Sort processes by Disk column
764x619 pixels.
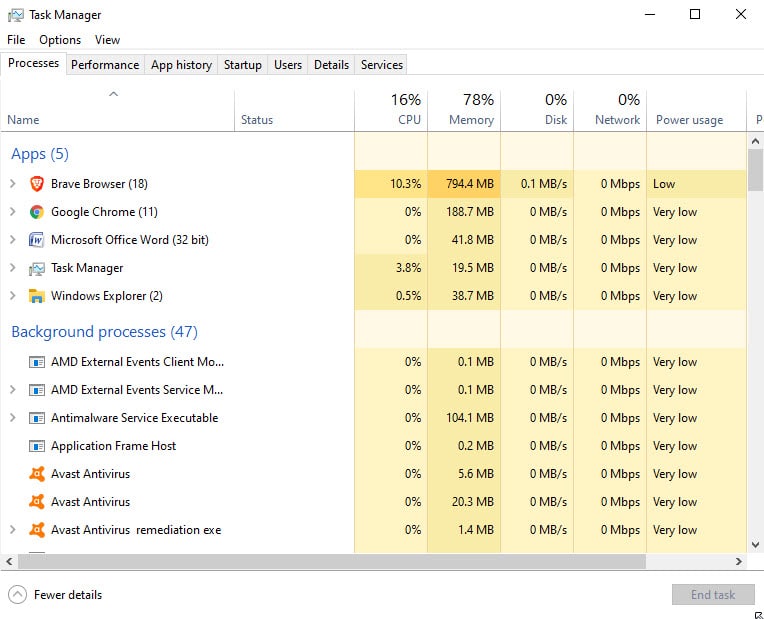click(537, 111)
